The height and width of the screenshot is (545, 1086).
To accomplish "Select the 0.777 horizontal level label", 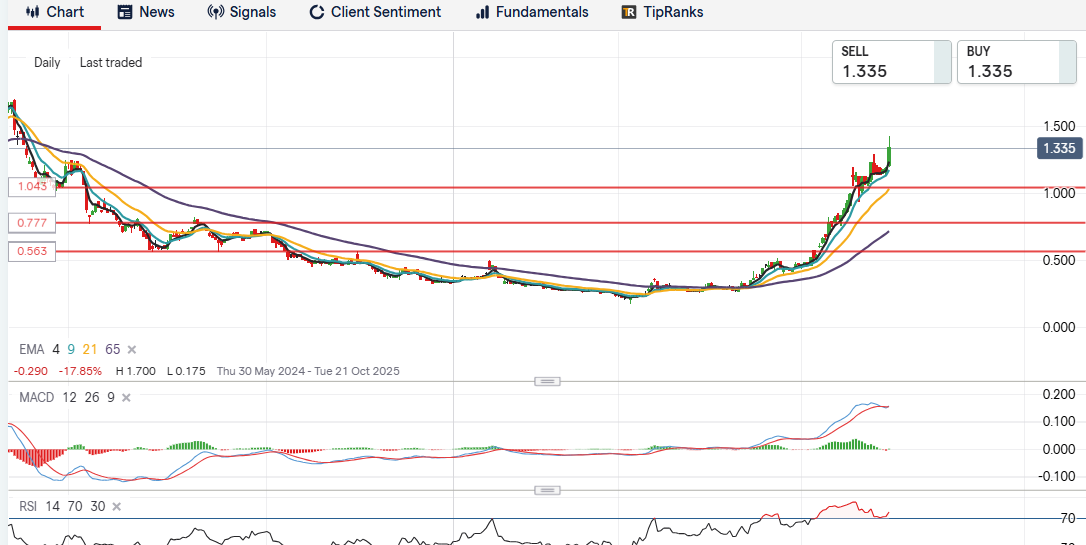I will click(x=31, y=222).
